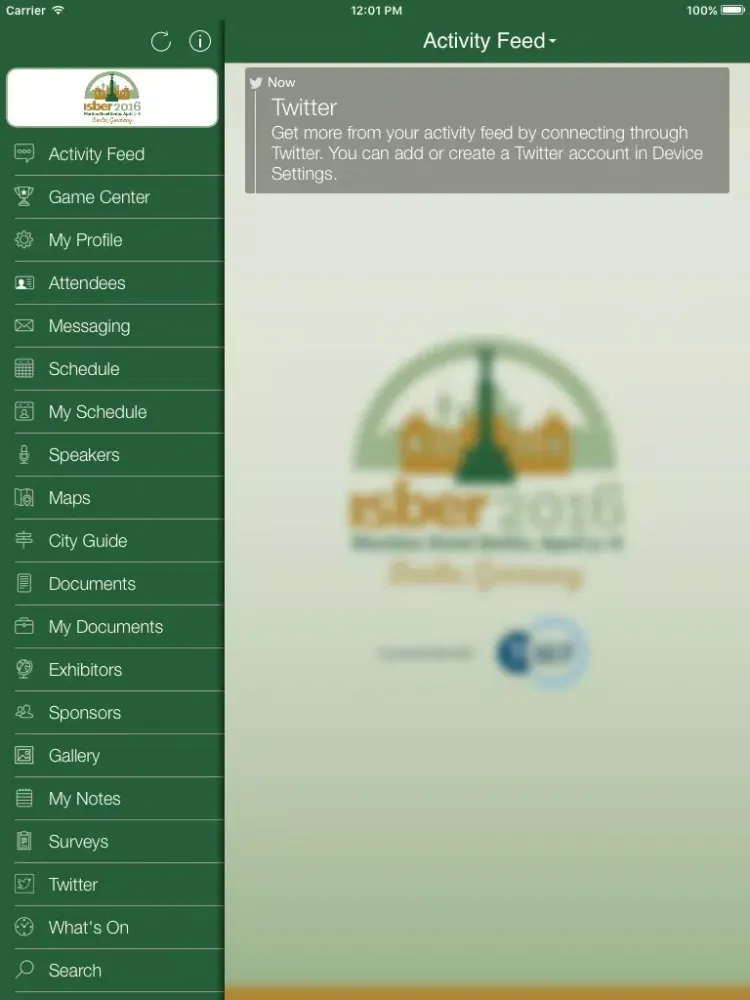Click the Messaging envelope icon
This screenshot has width=750, height=1000.
tap(24, 326)
